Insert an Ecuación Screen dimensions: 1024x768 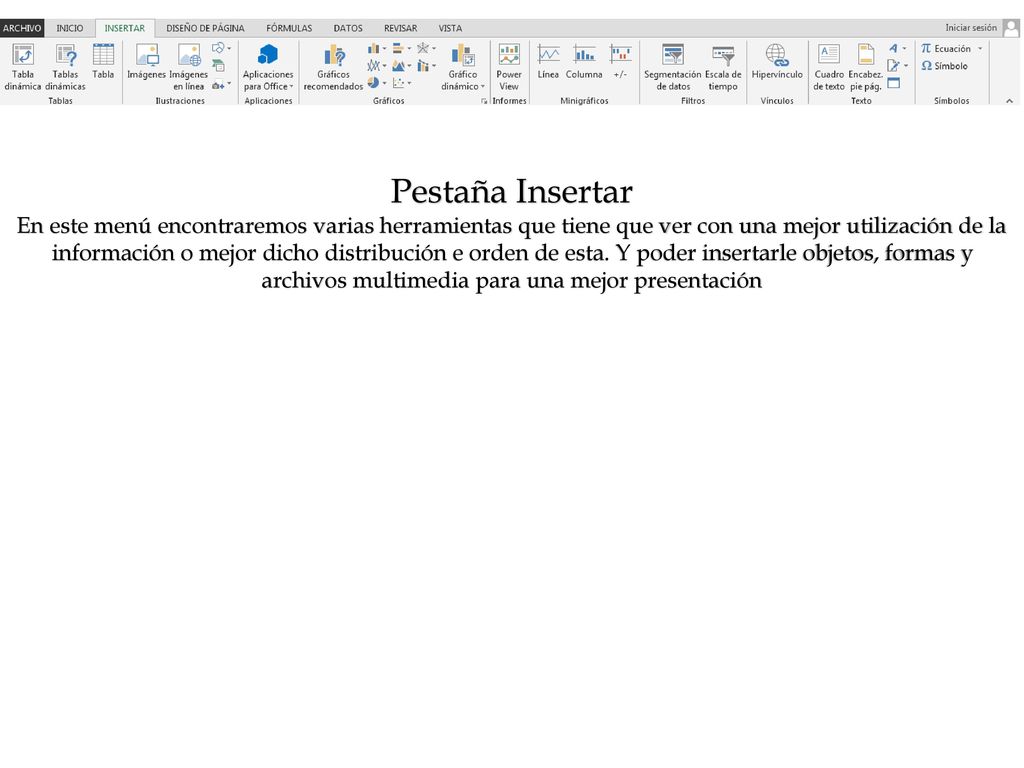[x=946, y=48]
